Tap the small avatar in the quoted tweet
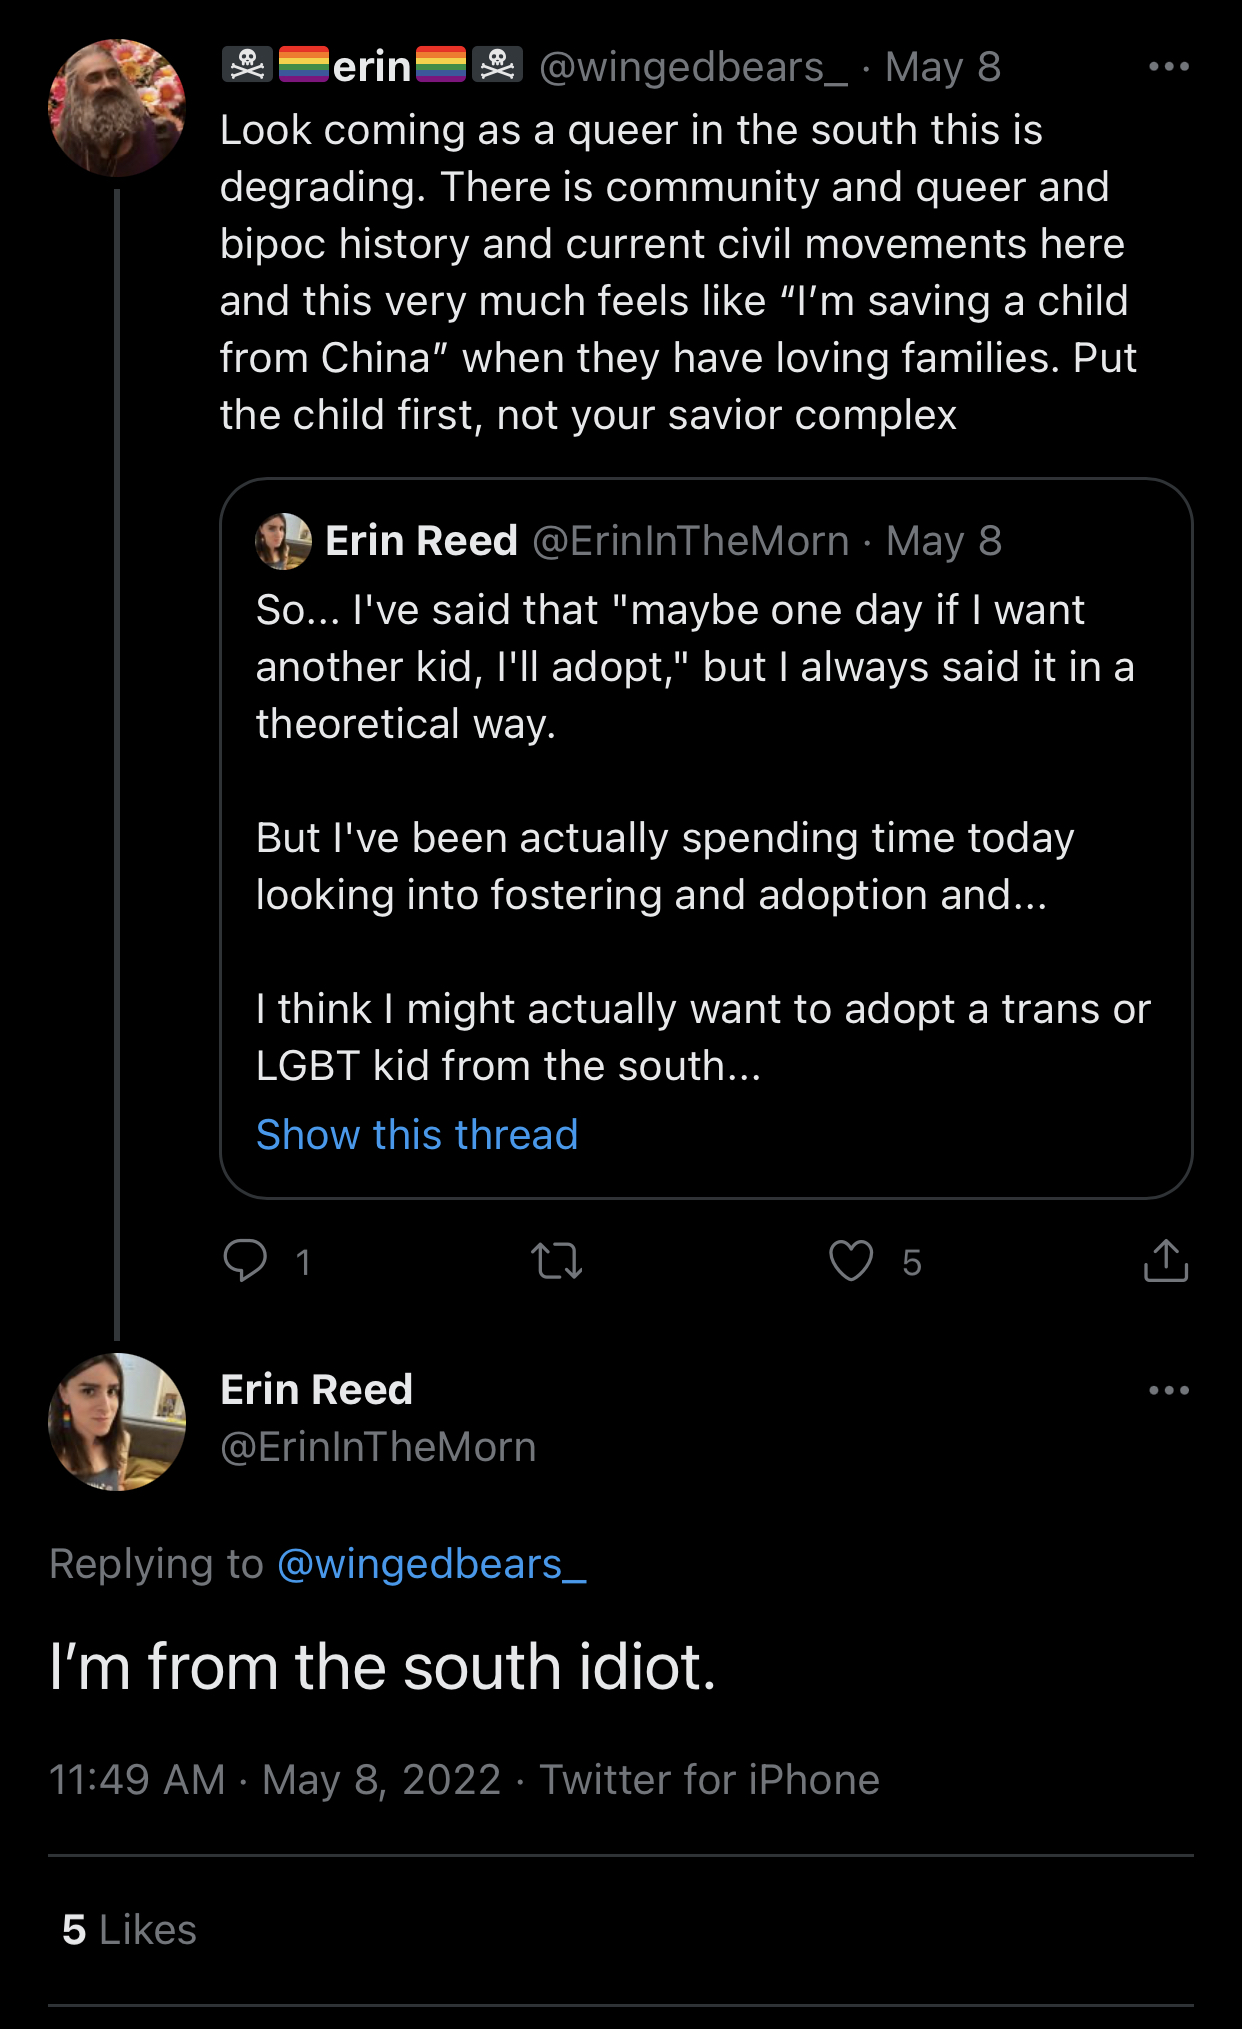The width and height of the screenshot is (1242, 2029). (x=284, y=541)
